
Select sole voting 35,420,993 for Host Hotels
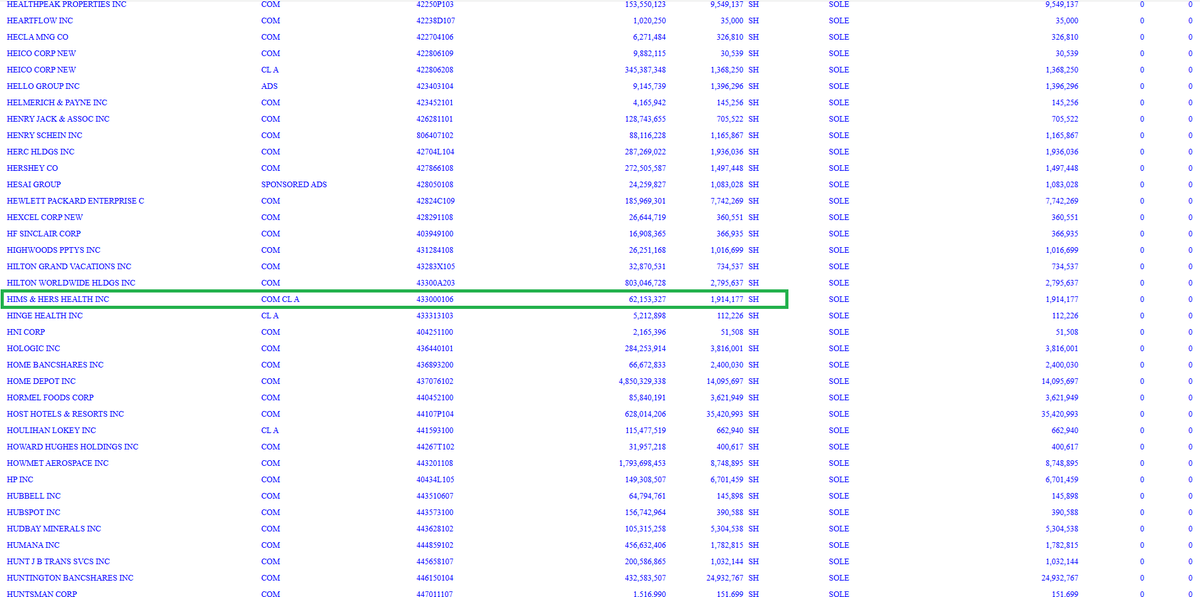(x=1058, y=414)
